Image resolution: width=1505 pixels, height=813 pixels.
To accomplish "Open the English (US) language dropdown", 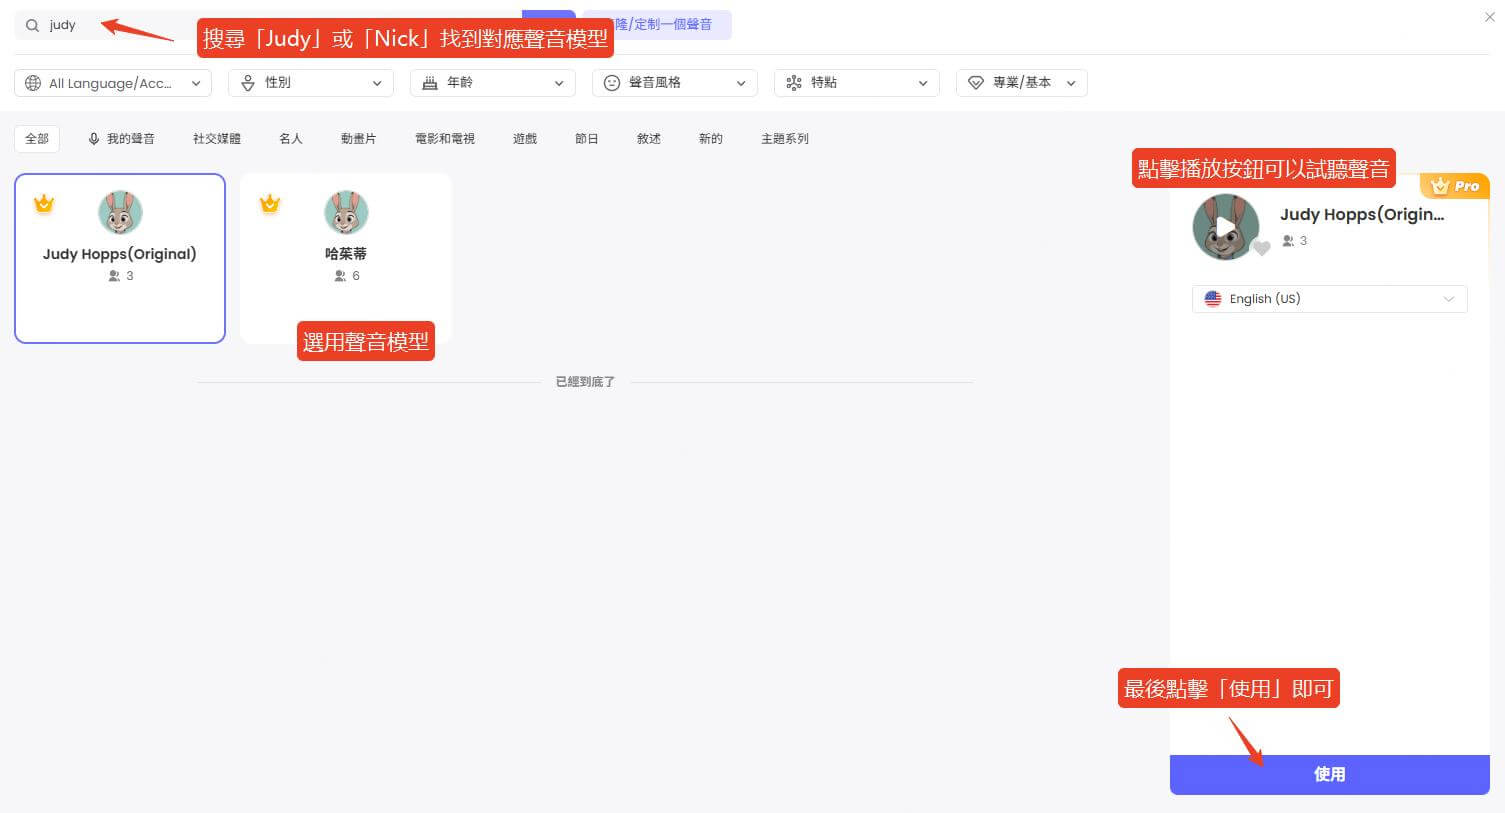I will 1449,298.
